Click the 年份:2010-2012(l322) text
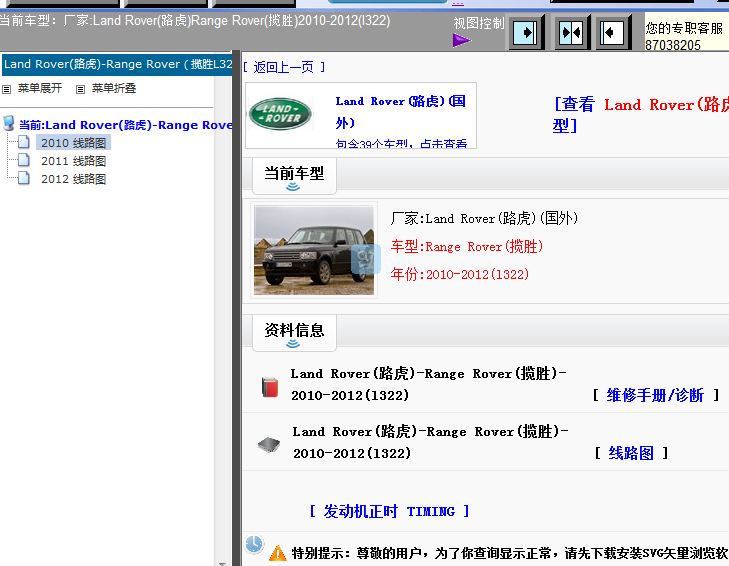The height and width of the screenshot is (566, 729). coord(460,274)
